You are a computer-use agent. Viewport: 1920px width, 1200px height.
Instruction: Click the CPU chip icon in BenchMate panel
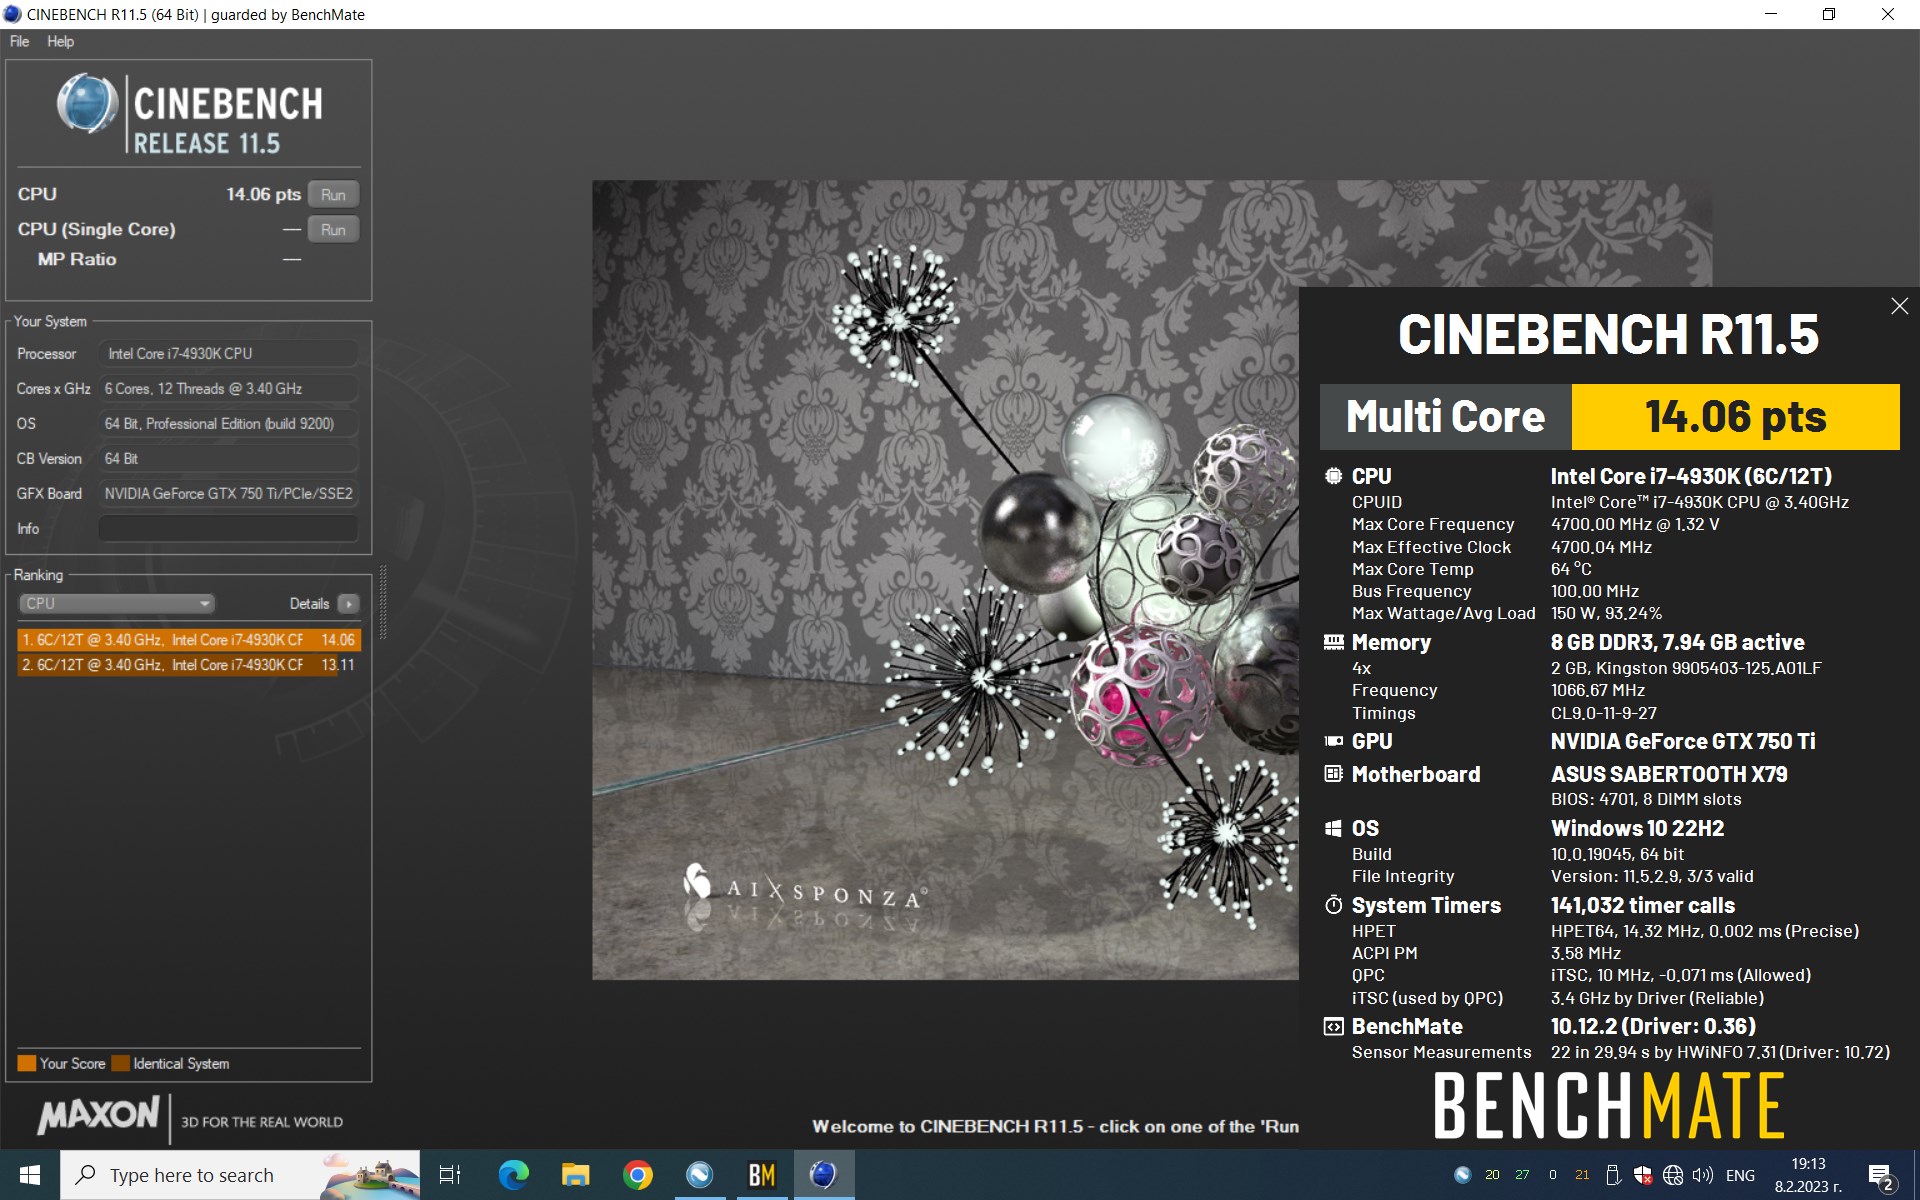pyautogui.click(x=1333, y=476)
